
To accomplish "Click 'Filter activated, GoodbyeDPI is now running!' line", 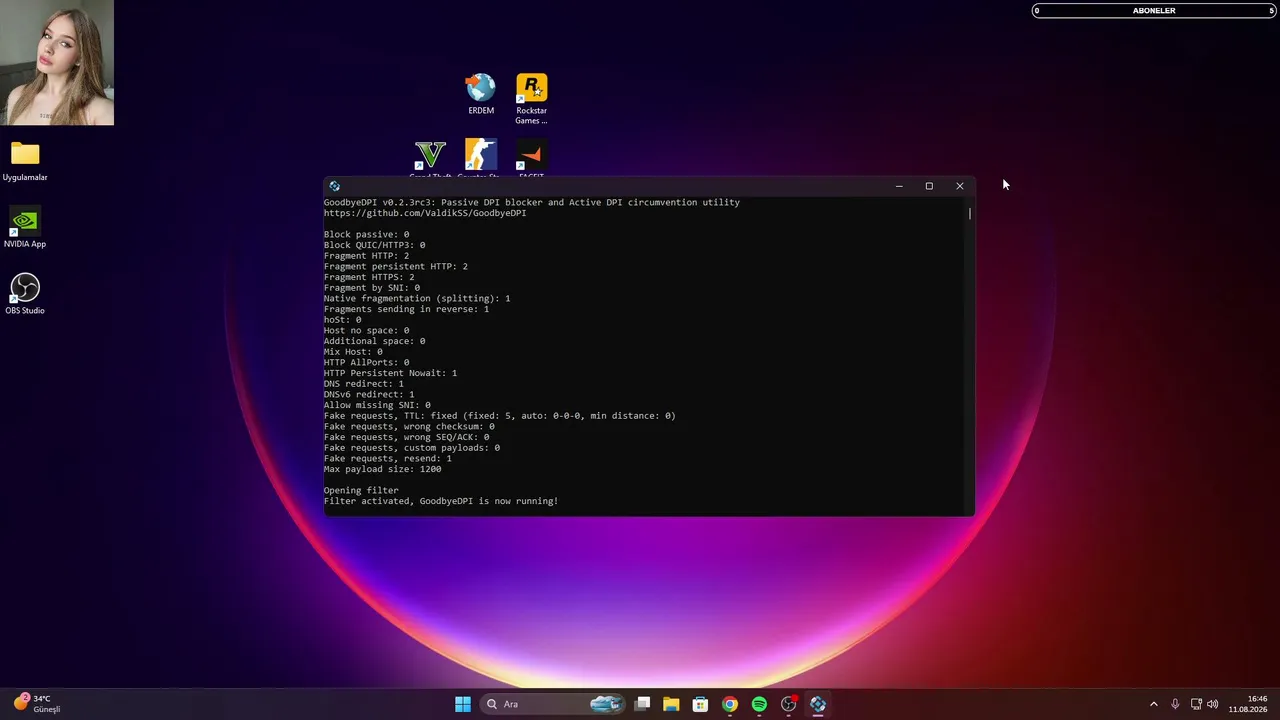I will [x=441, y=501].
